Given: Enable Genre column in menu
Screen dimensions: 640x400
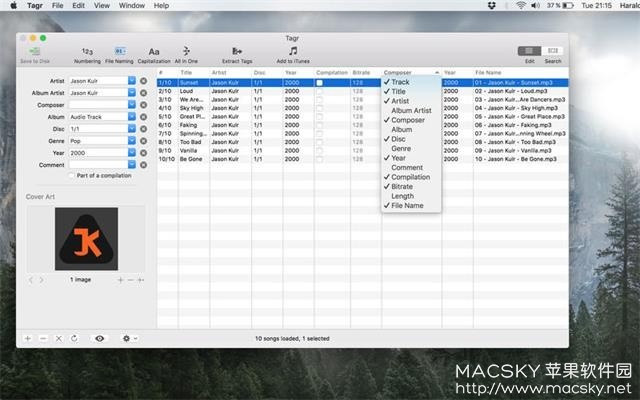Looking at the screenshot, I should pyautogui.click(x=411, y=149).
